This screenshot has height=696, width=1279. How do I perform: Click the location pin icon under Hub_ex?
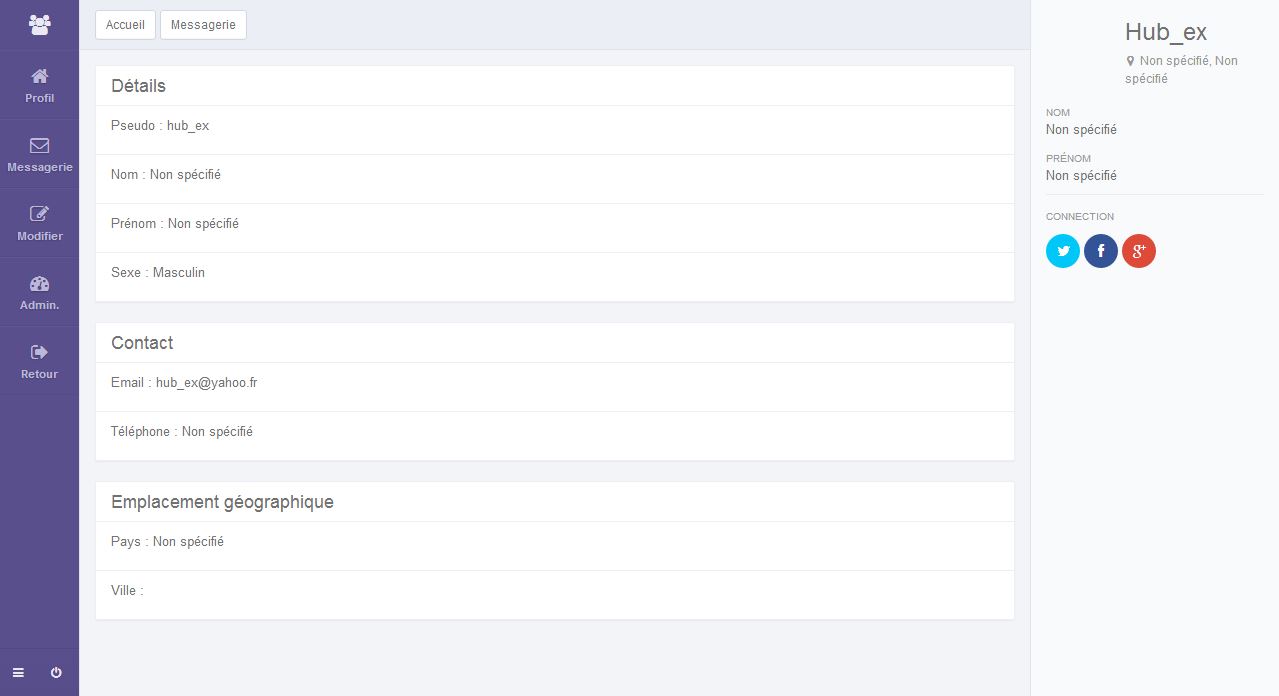pos(1130,61)
